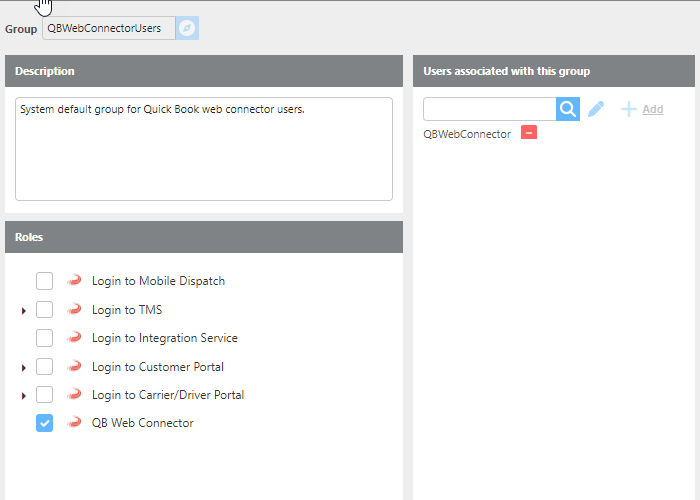Tick the Login to Customer Portal checkbox
Image resolution: width=700 pixels, height=500 pixels.
coord(44,367)
